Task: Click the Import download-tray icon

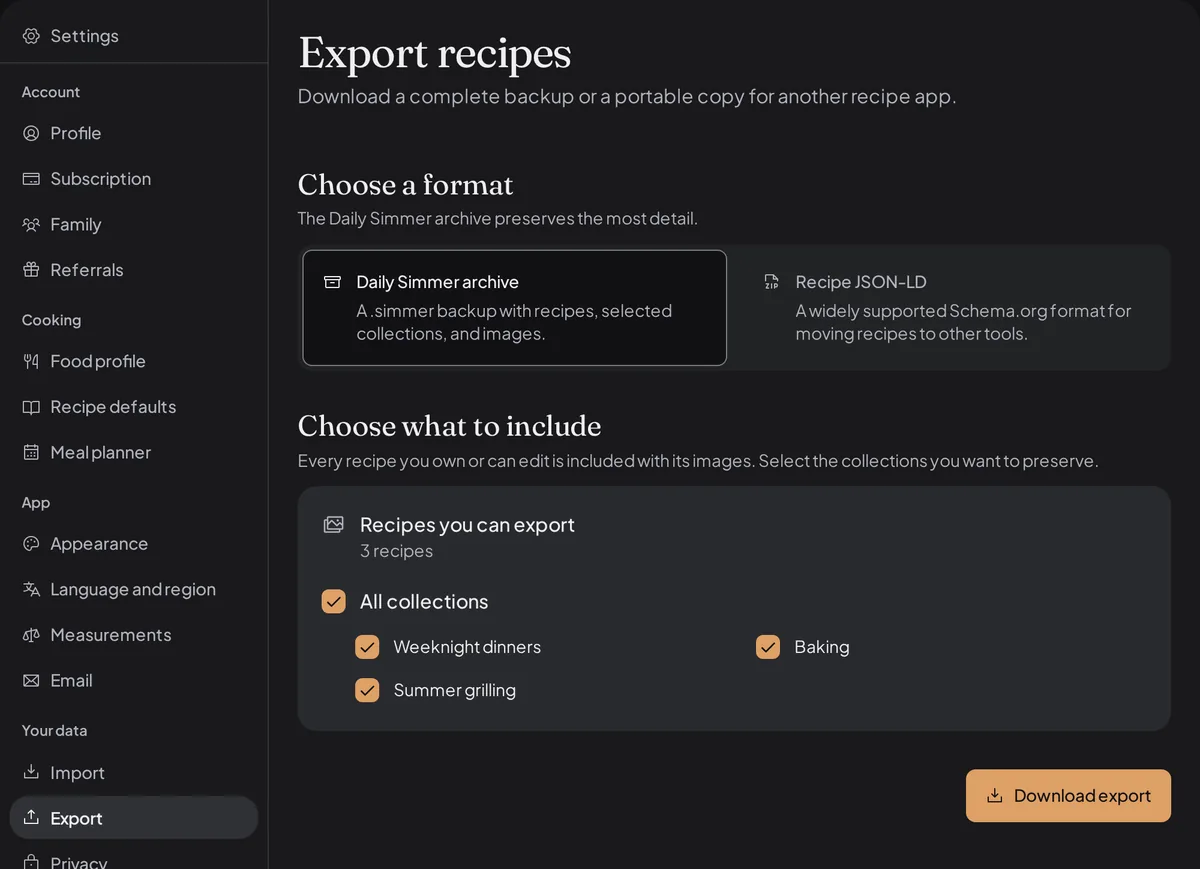Action: [31, 773]
